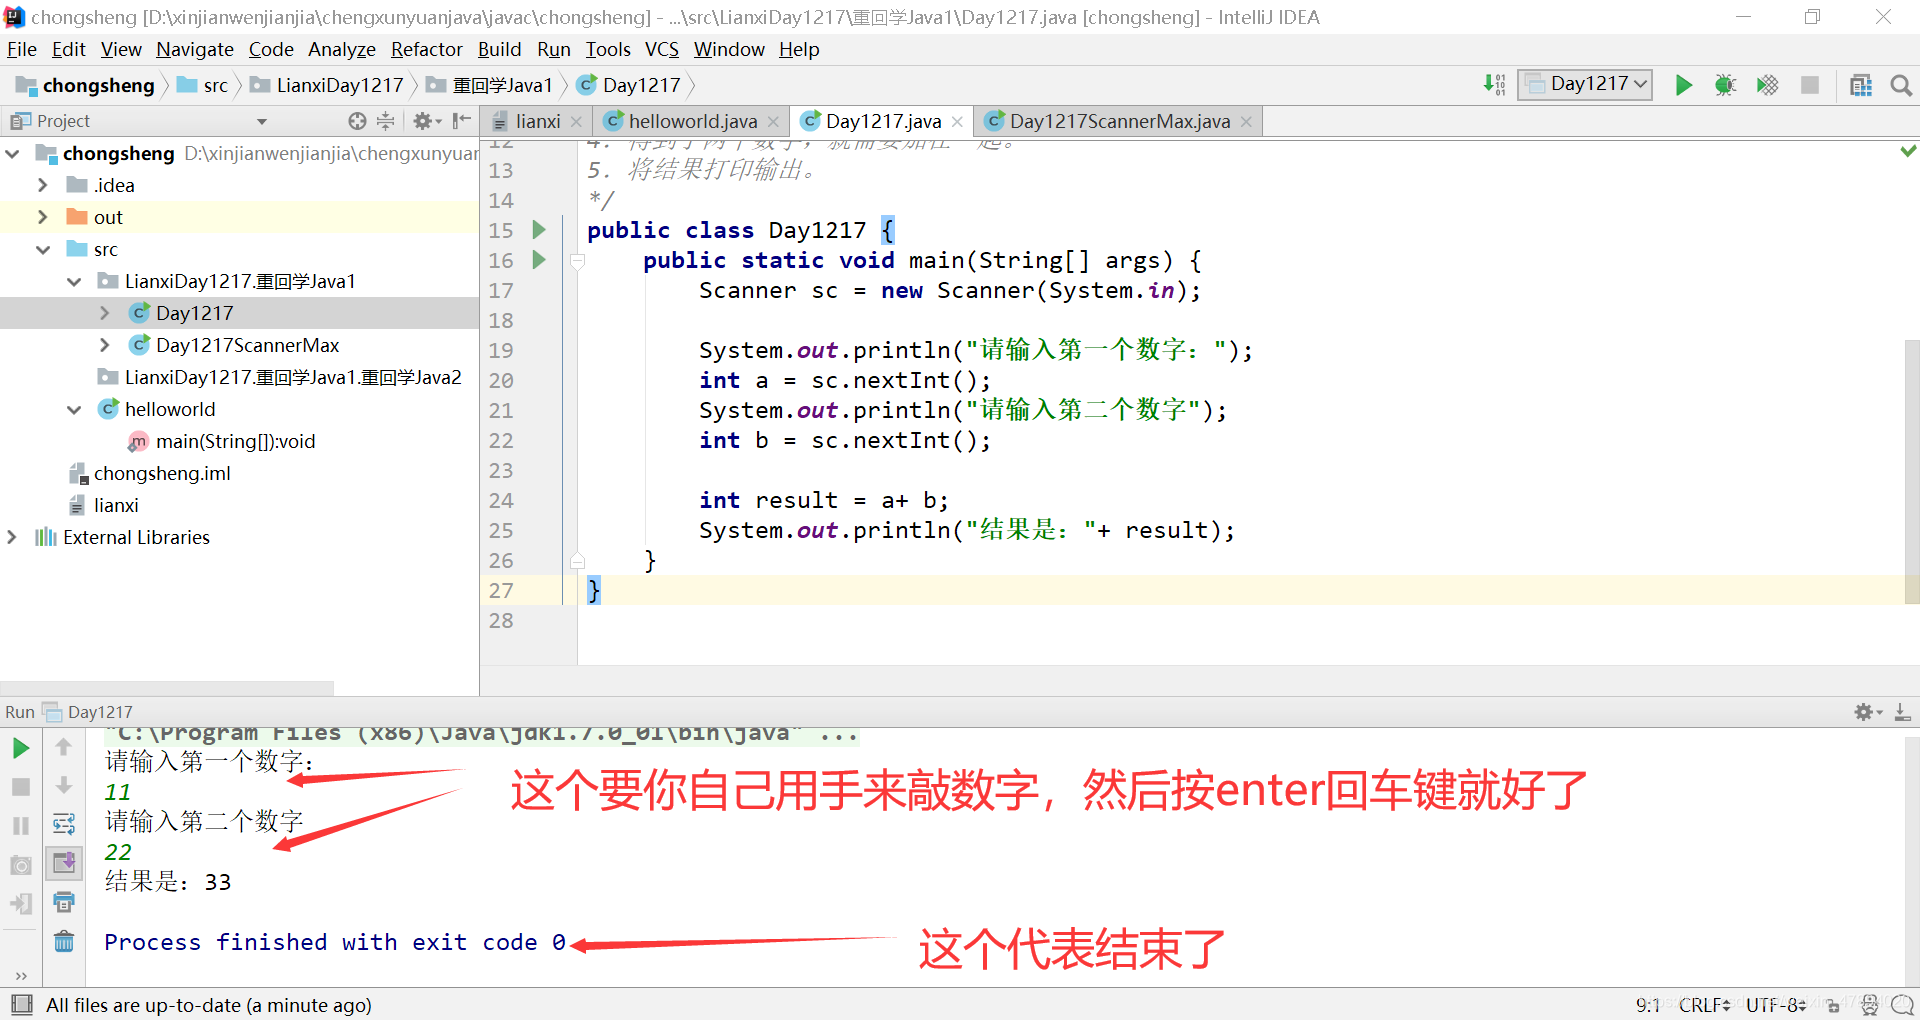Open the Build menu
The image size is (1920, 1020).
(499, 49)
